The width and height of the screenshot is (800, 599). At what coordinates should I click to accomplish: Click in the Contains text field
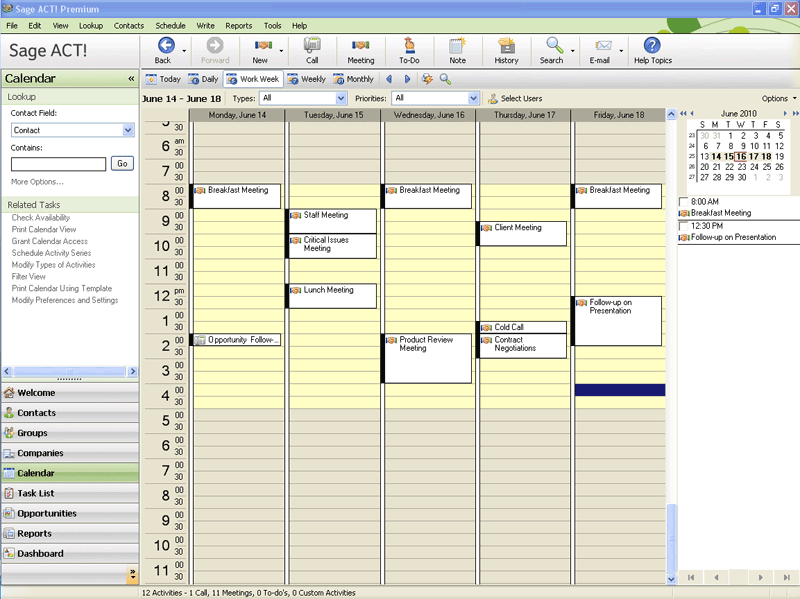(58, 163)
